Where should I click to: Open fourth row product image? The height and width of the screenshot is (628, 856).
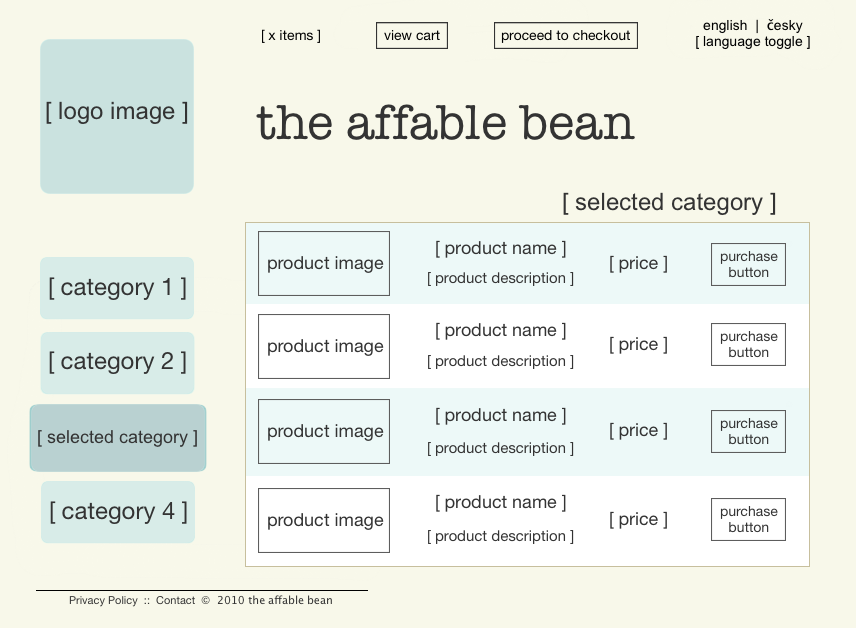[x=324, y=521]
